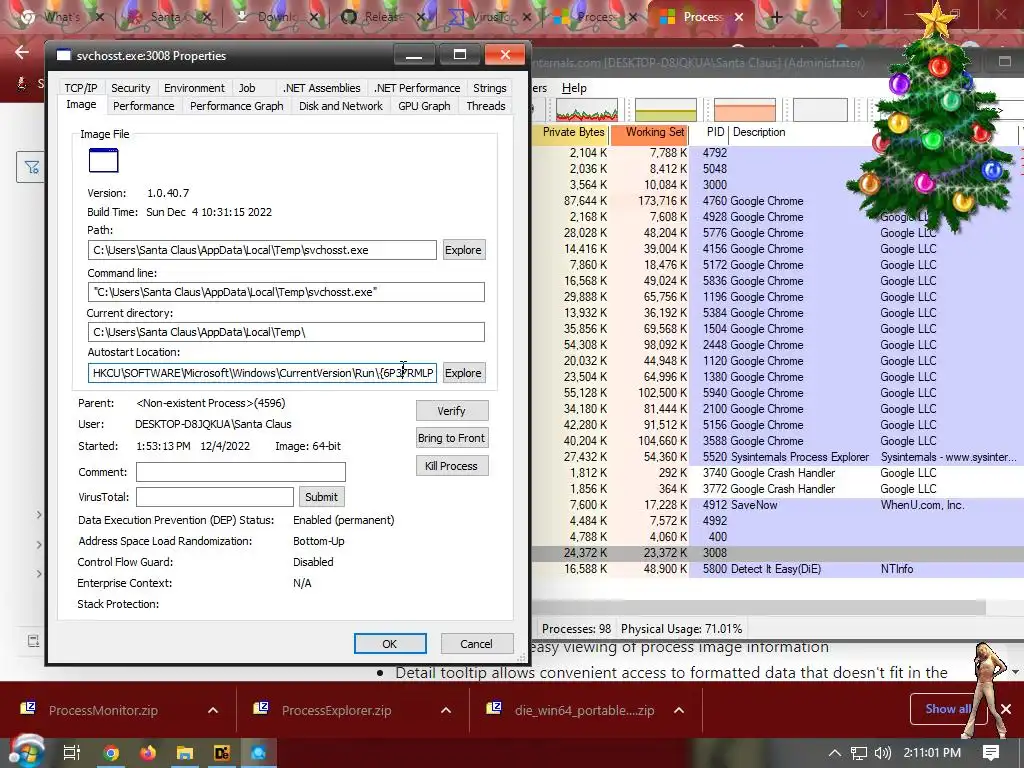Open the GPU Graph tab
Image resolution: width=1024 pixels, height=768 pixels.
click(x=424, y=106)
